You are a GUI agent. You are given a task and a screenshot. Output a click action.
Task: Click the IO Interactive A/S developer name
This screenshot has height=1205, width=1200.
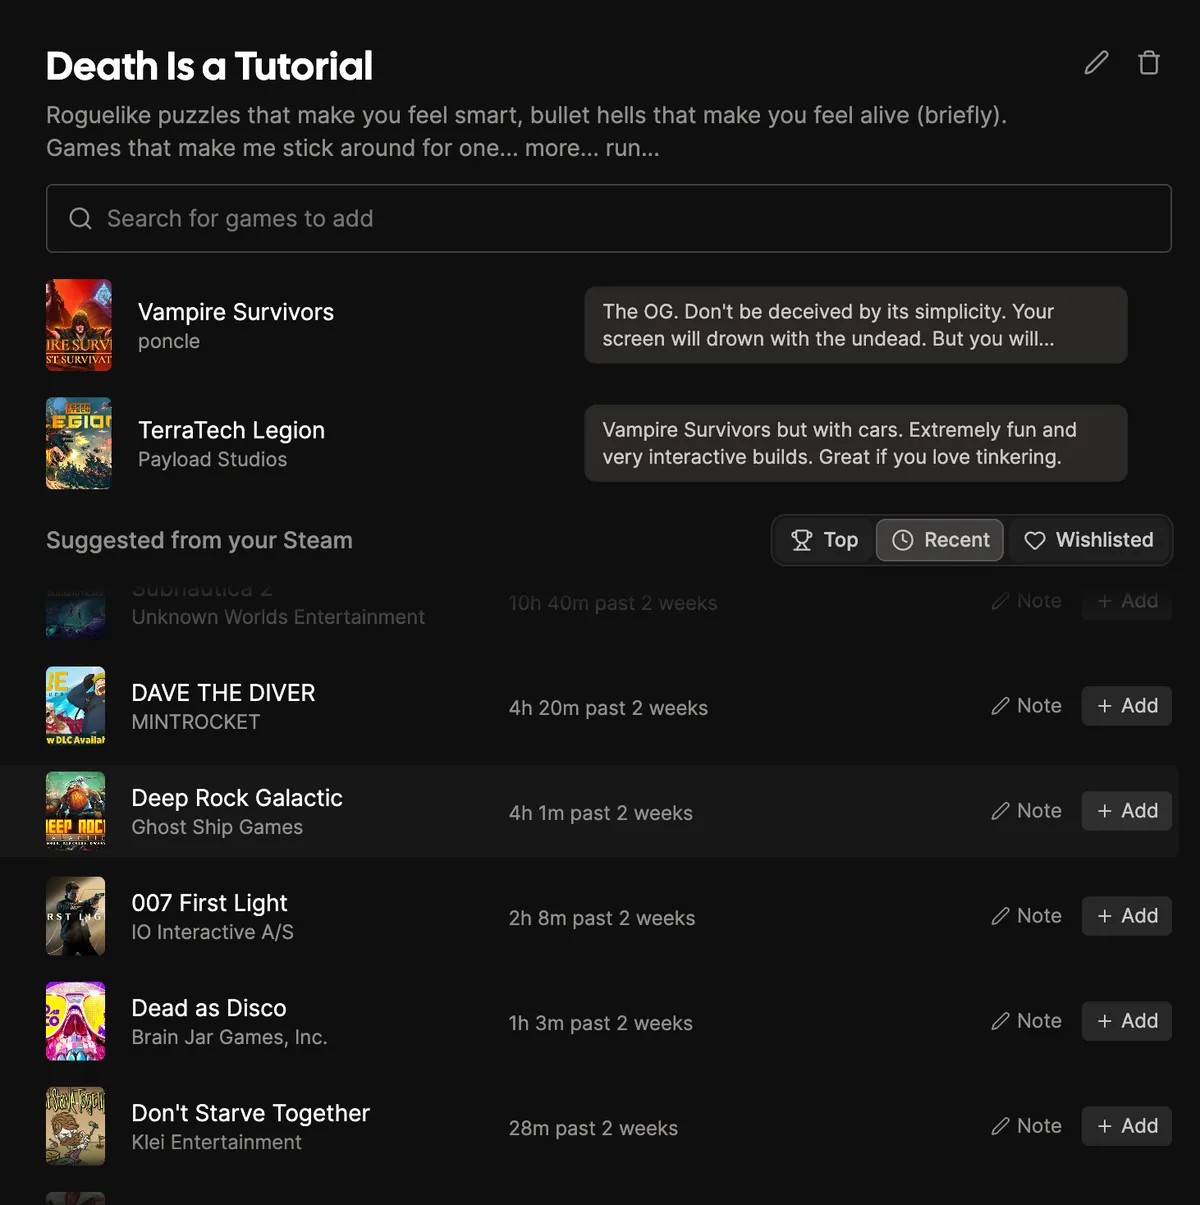(x=213, y=932)
